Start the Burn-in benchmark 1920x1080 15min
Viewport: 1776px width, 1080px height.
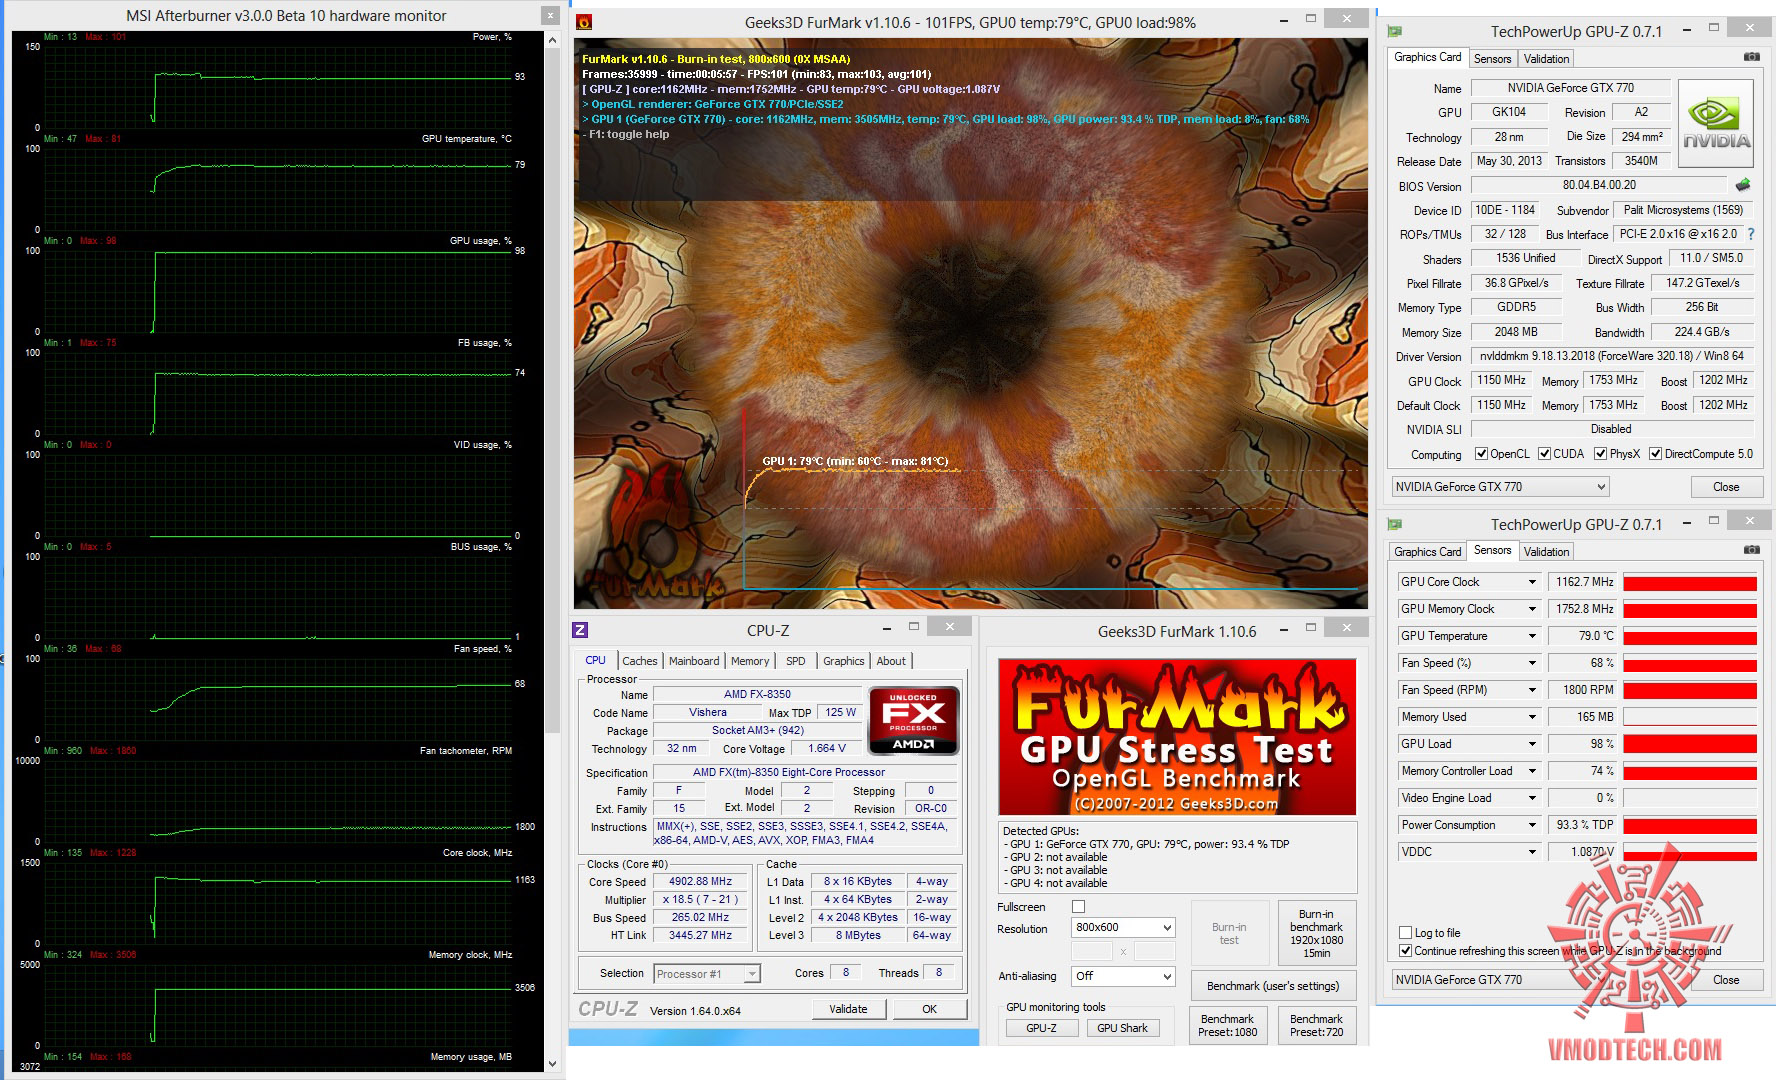[x=1316, y=933]
